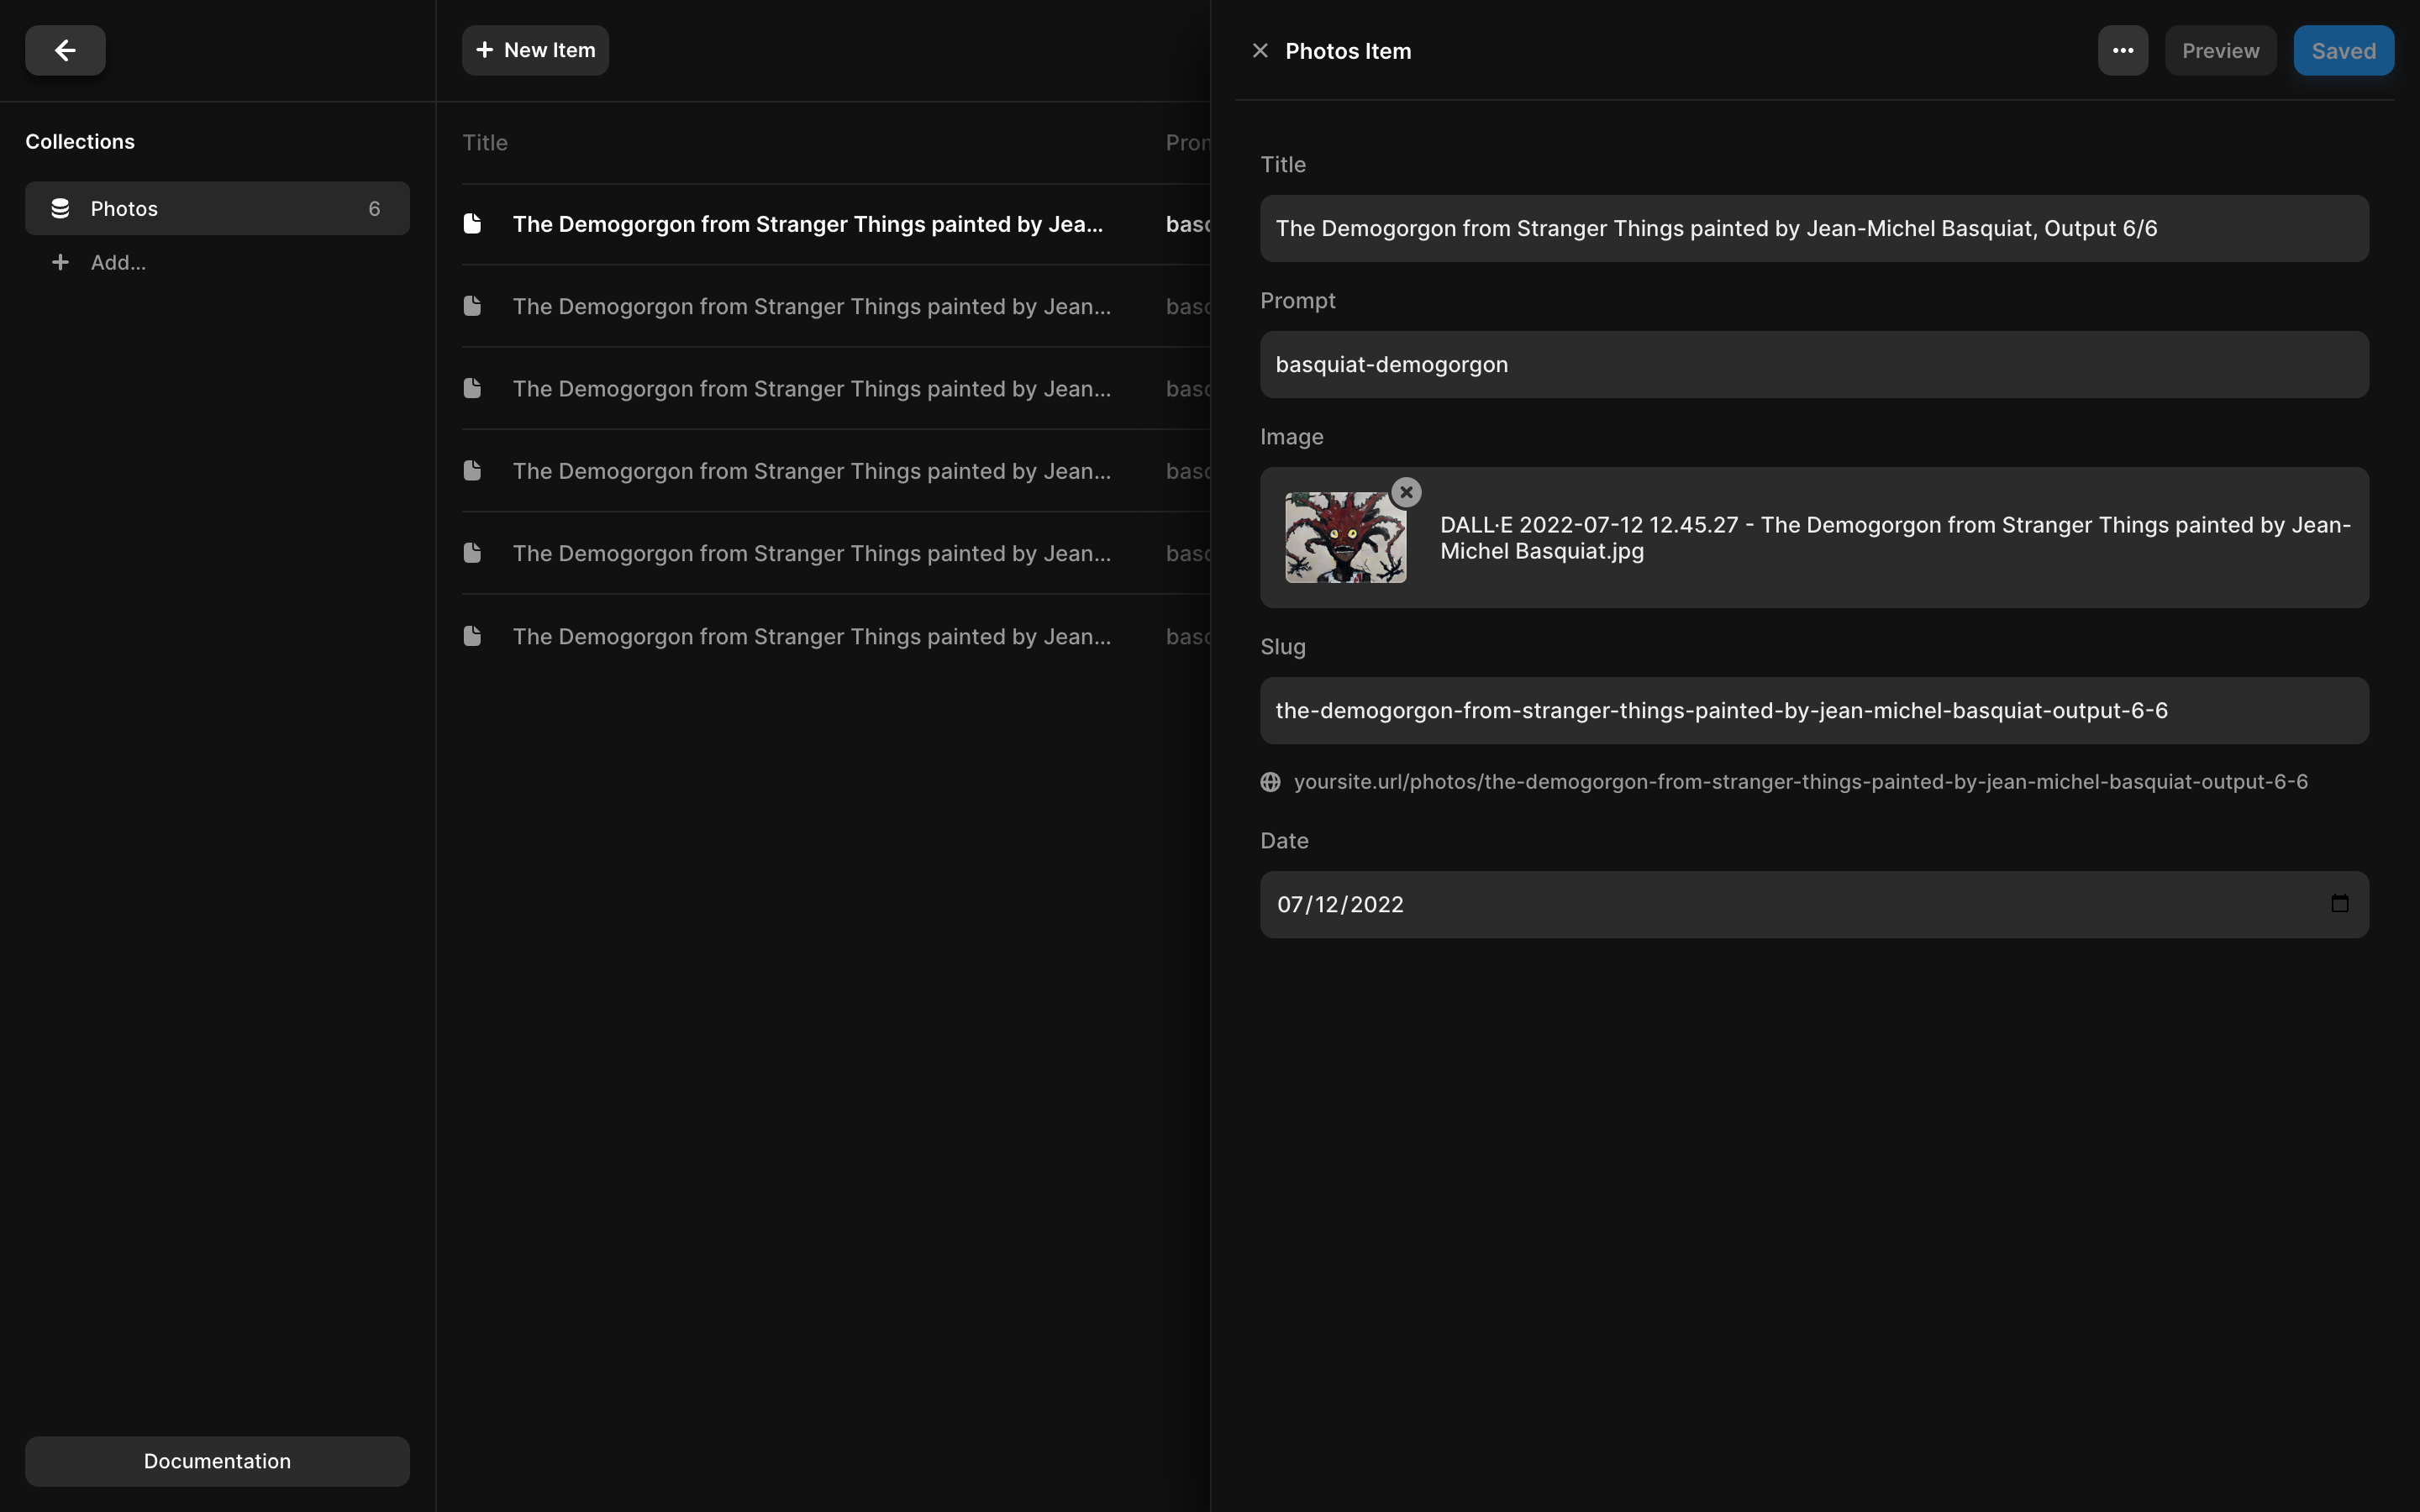
Task: Select the second Demogorgon item row
Action: coord(811,307)
